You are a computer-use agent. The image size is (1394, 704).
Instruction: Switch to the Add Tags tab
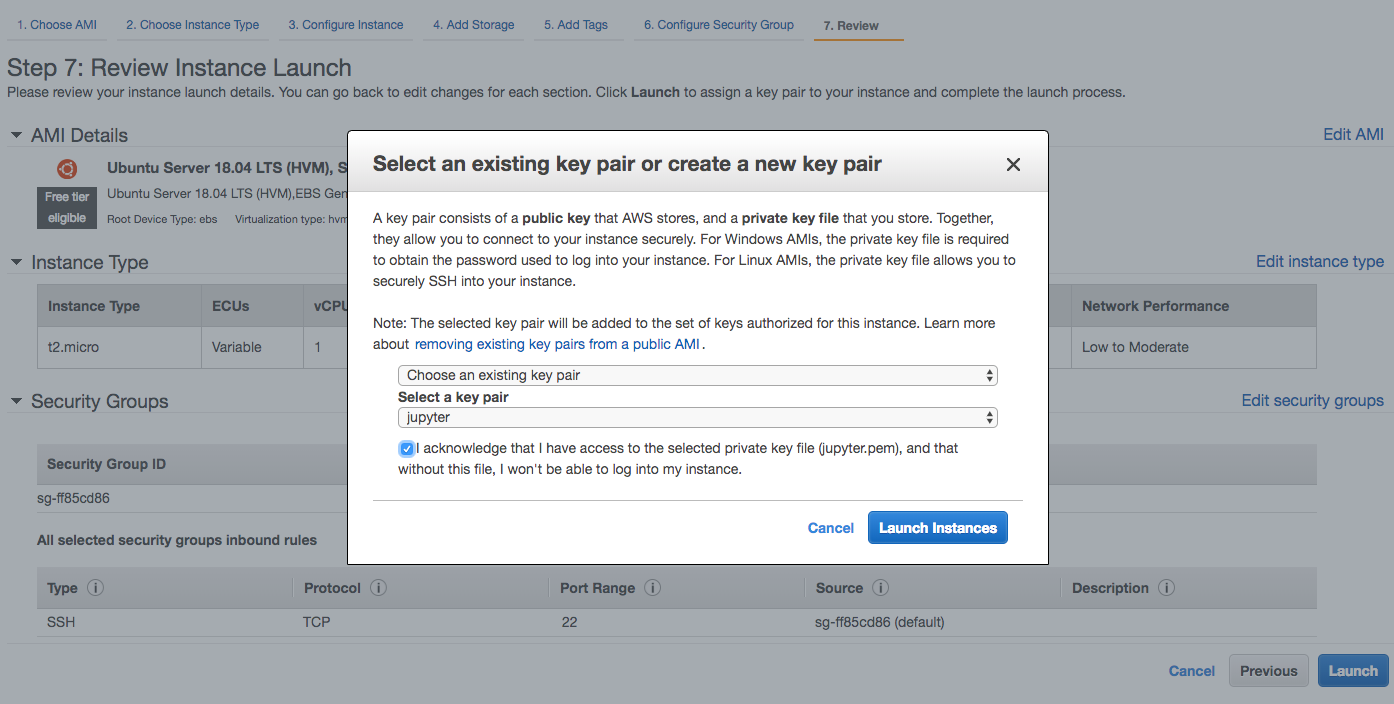pyautogui.click(x=578, y=24)
